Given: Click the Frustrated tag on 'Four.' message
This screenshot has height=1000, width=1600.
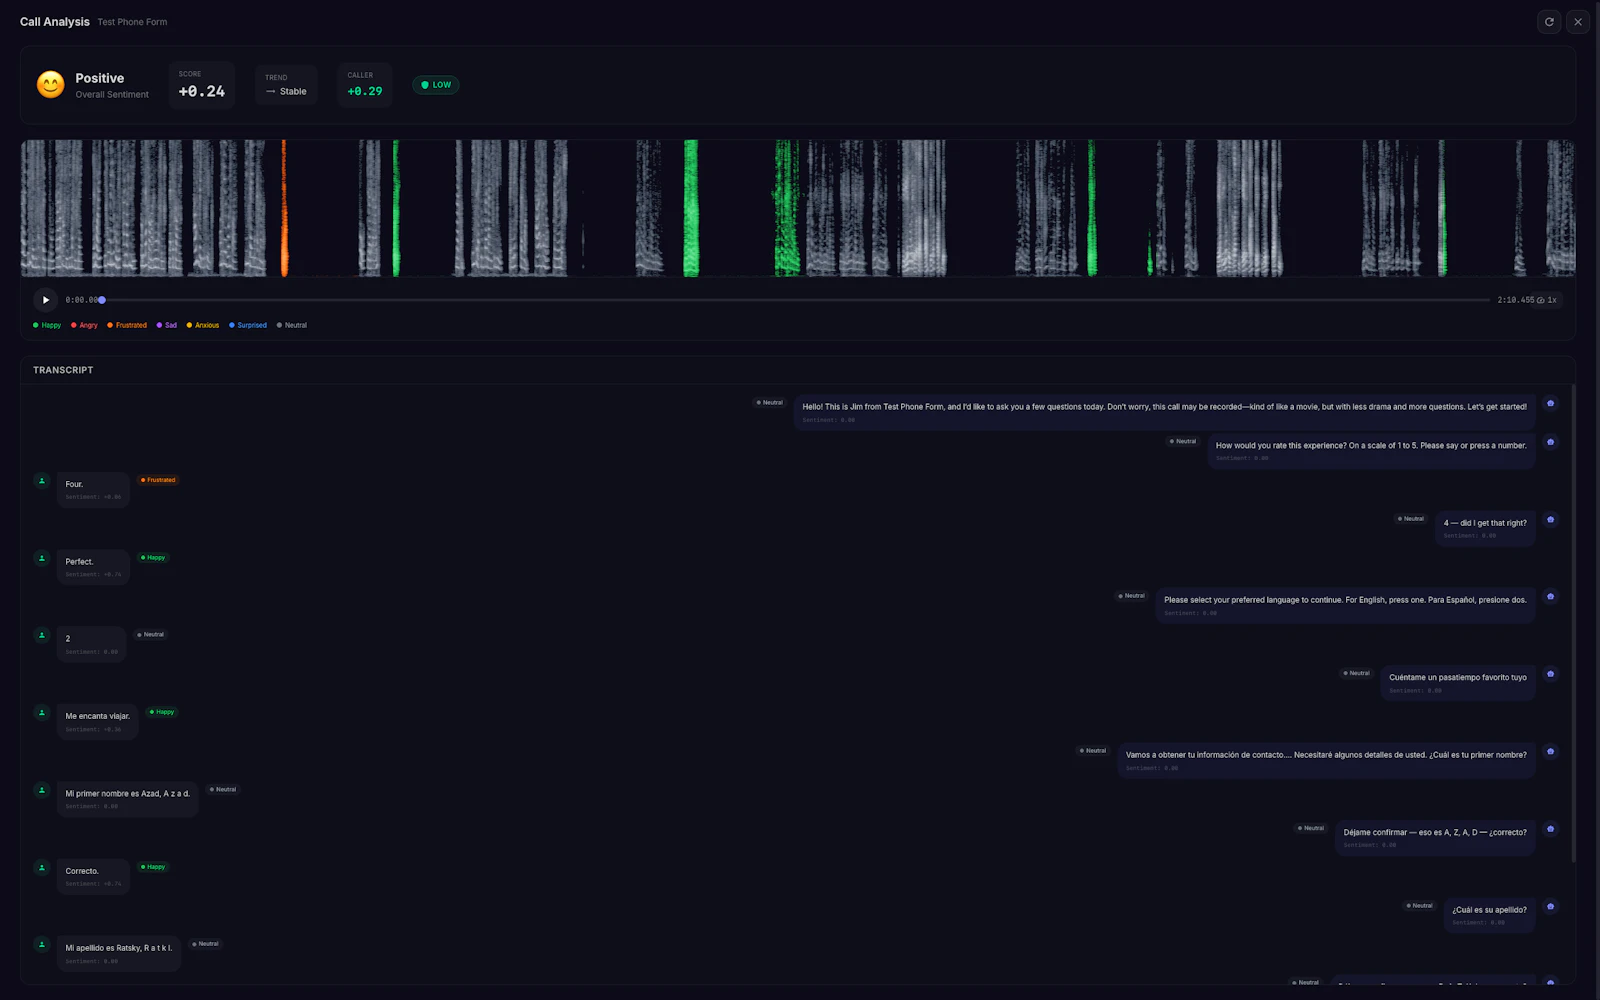Looking at the screenshot, I should (x=158, y=480).
